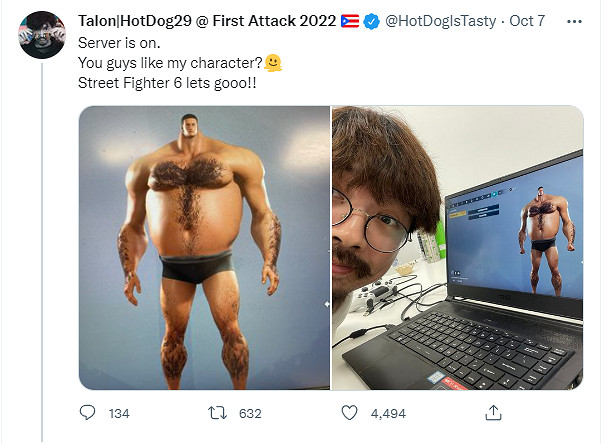Click the flag emoji after the display name
Image resolution: width=613 pixels, height=444 pixels.
point(346,20)
